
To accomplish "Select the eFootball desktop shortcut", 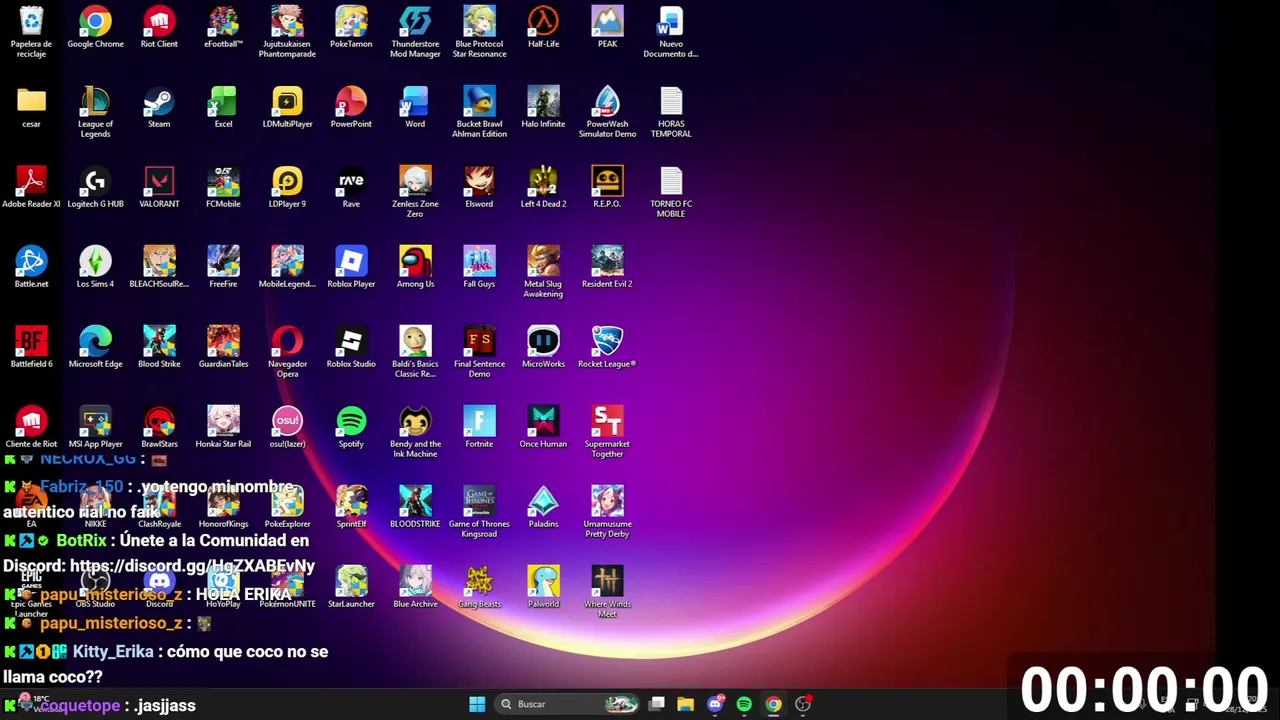I will tap(223, 28).
